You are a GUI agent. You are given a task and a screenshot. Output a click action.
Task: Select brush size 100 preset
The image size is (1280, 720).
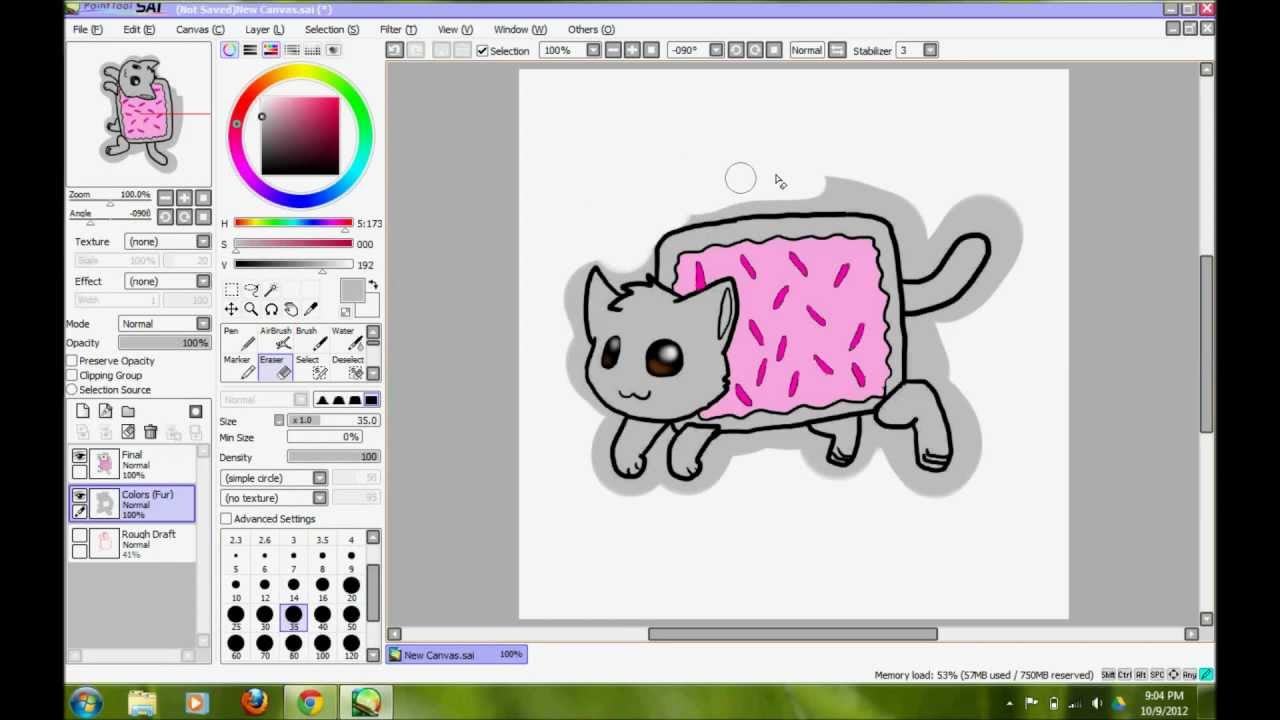tap(322, 648)
